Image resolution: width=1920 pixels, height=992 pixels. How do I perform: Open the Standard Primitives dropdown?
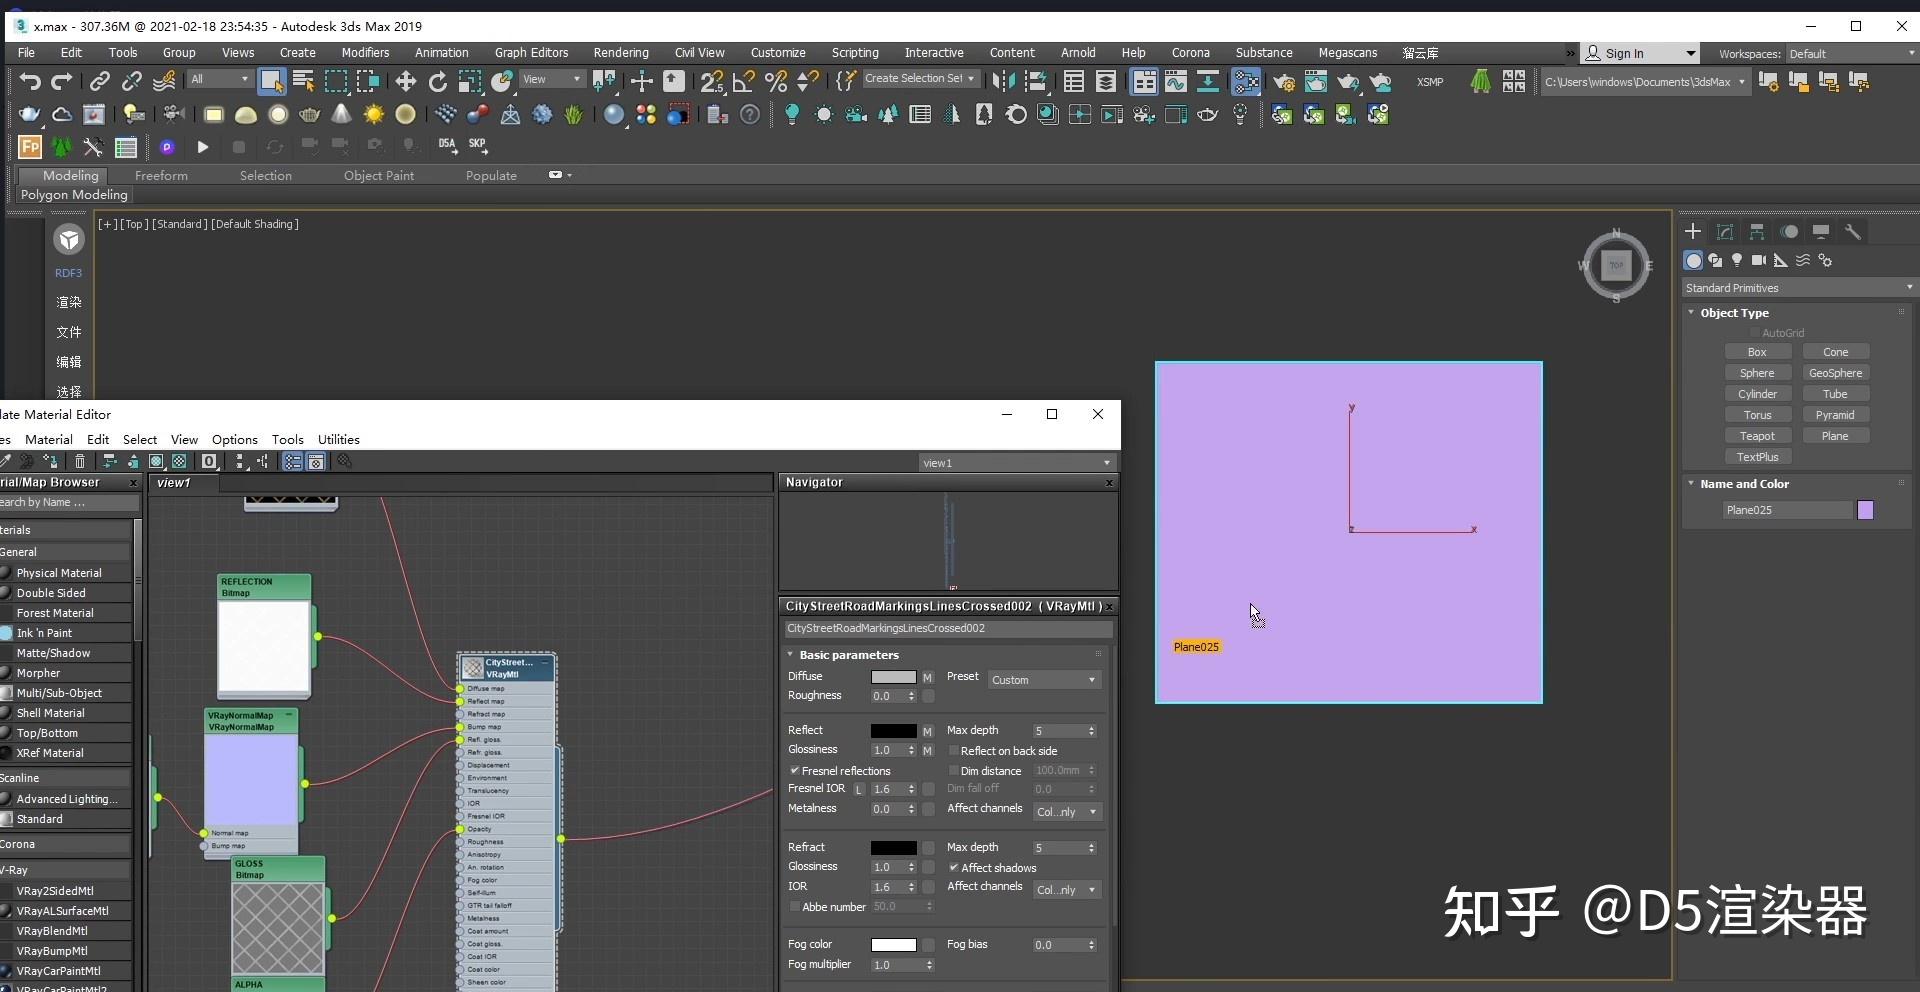[1798, 288]
